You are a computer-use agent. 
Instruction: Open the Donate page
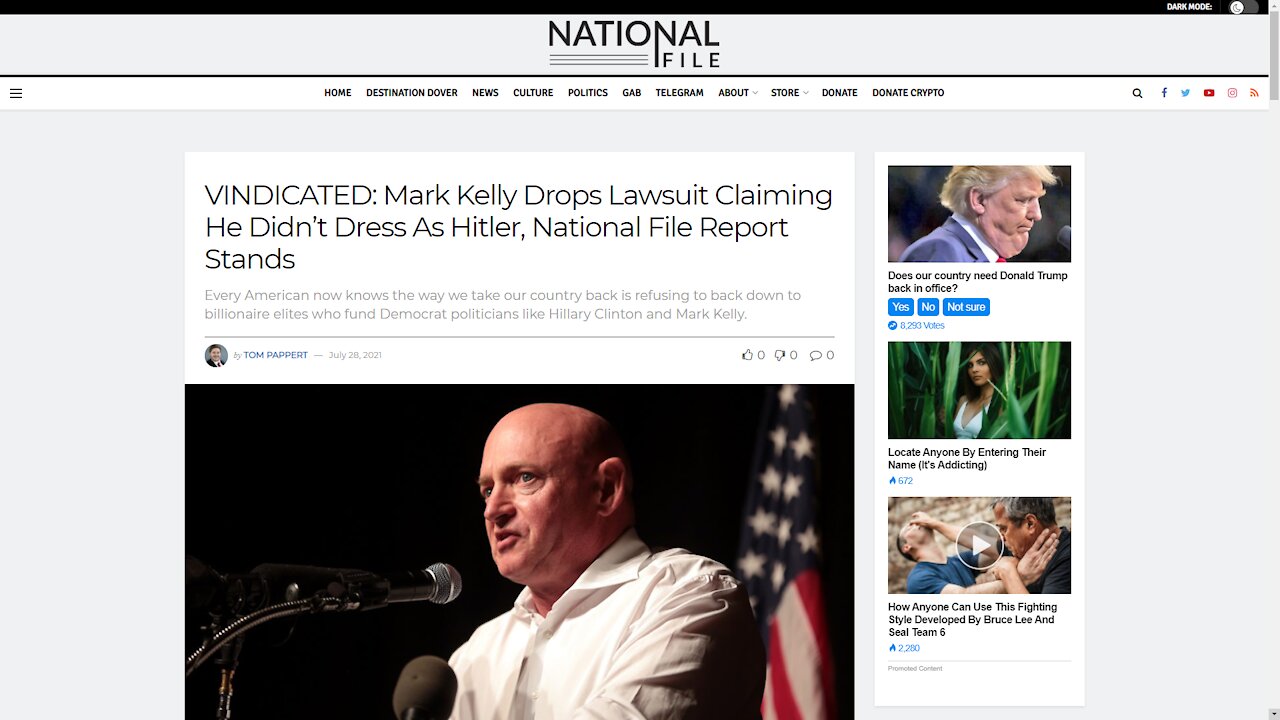(839, 93)
